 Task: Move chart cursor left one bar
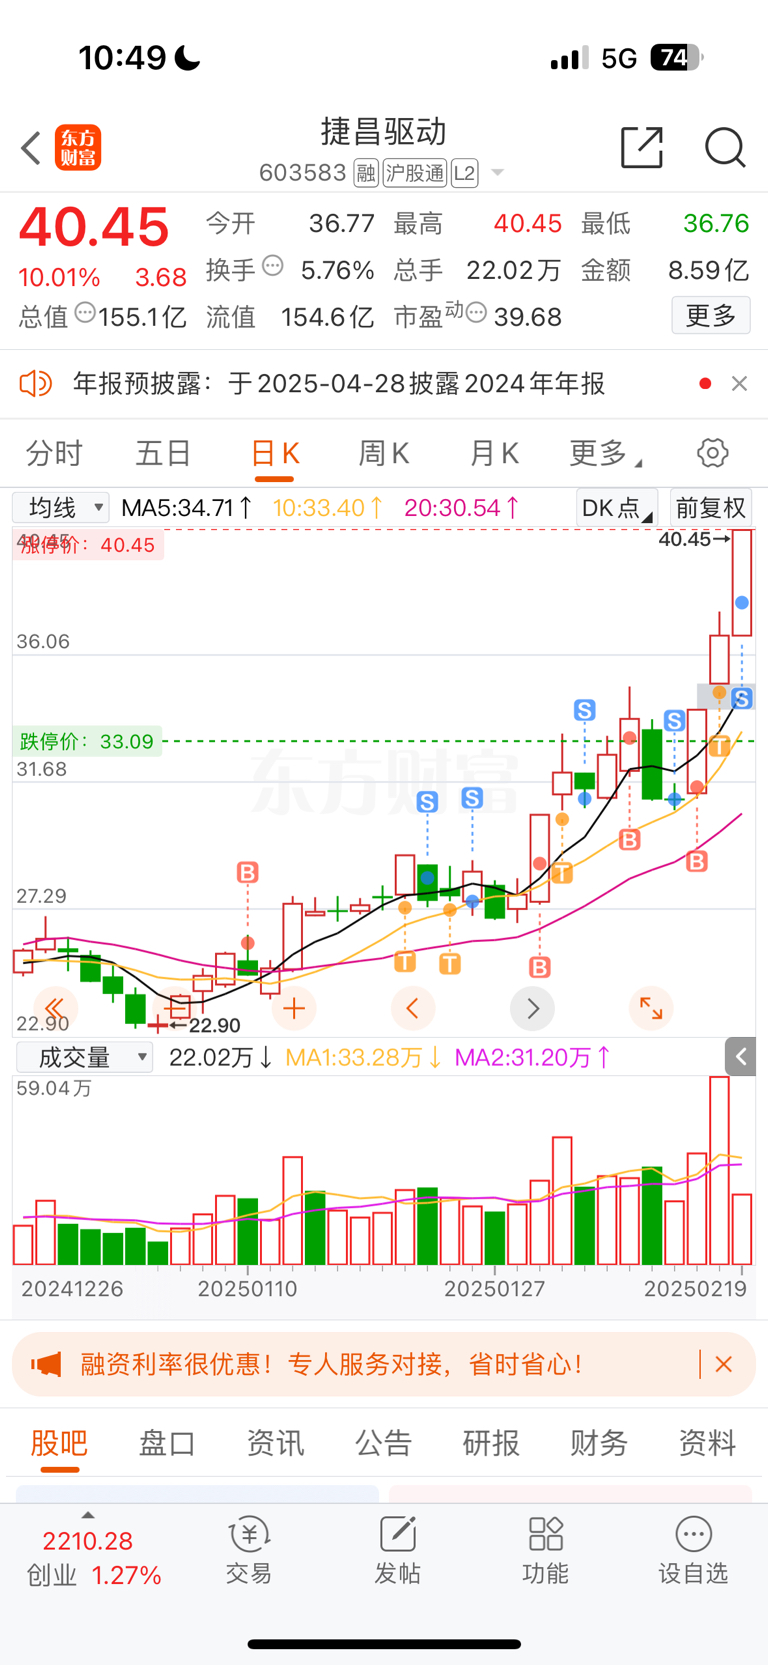click(x=413, y=1008)
